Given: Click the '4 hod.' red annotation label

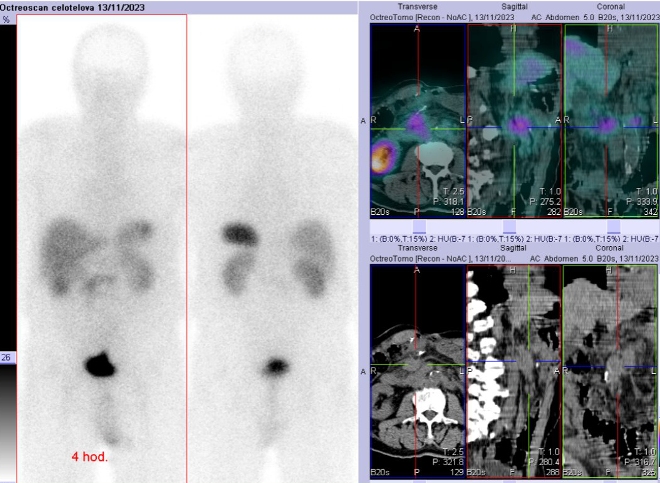Looking at the screenshot, I should (90, 456).
